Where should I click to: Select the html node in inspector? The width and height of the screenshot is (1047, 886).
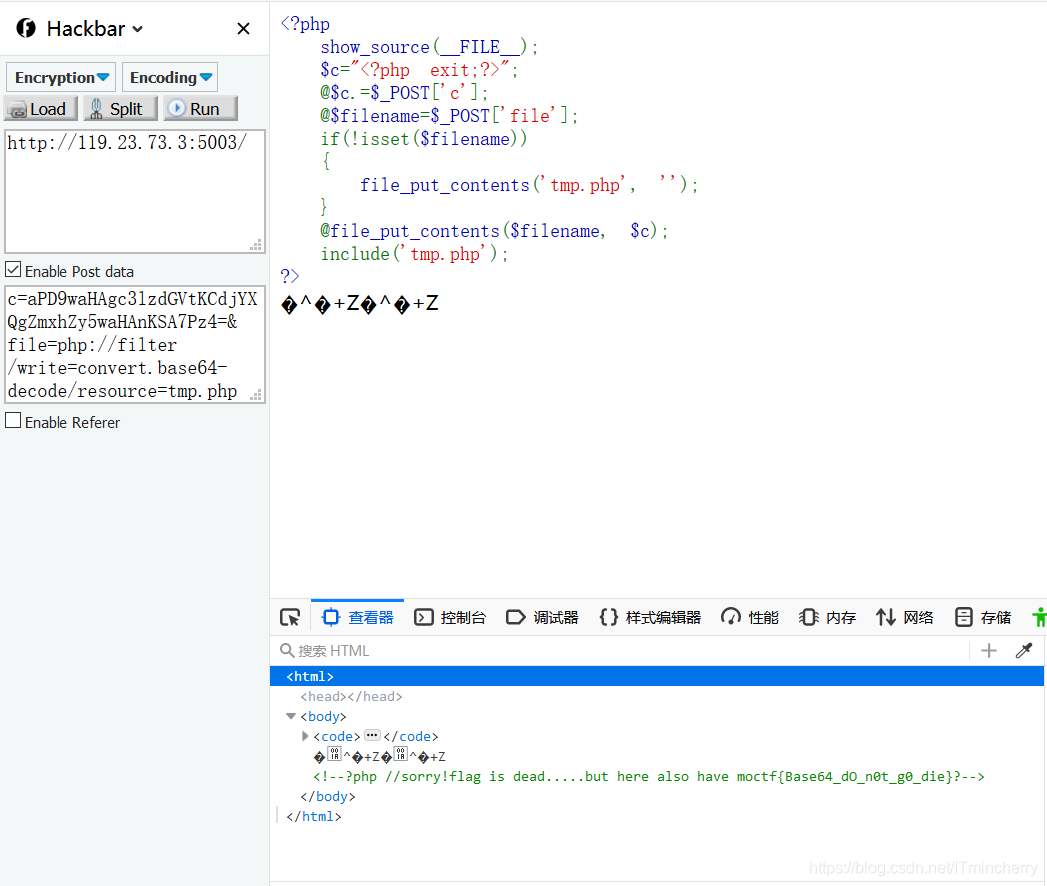(657, 676)
